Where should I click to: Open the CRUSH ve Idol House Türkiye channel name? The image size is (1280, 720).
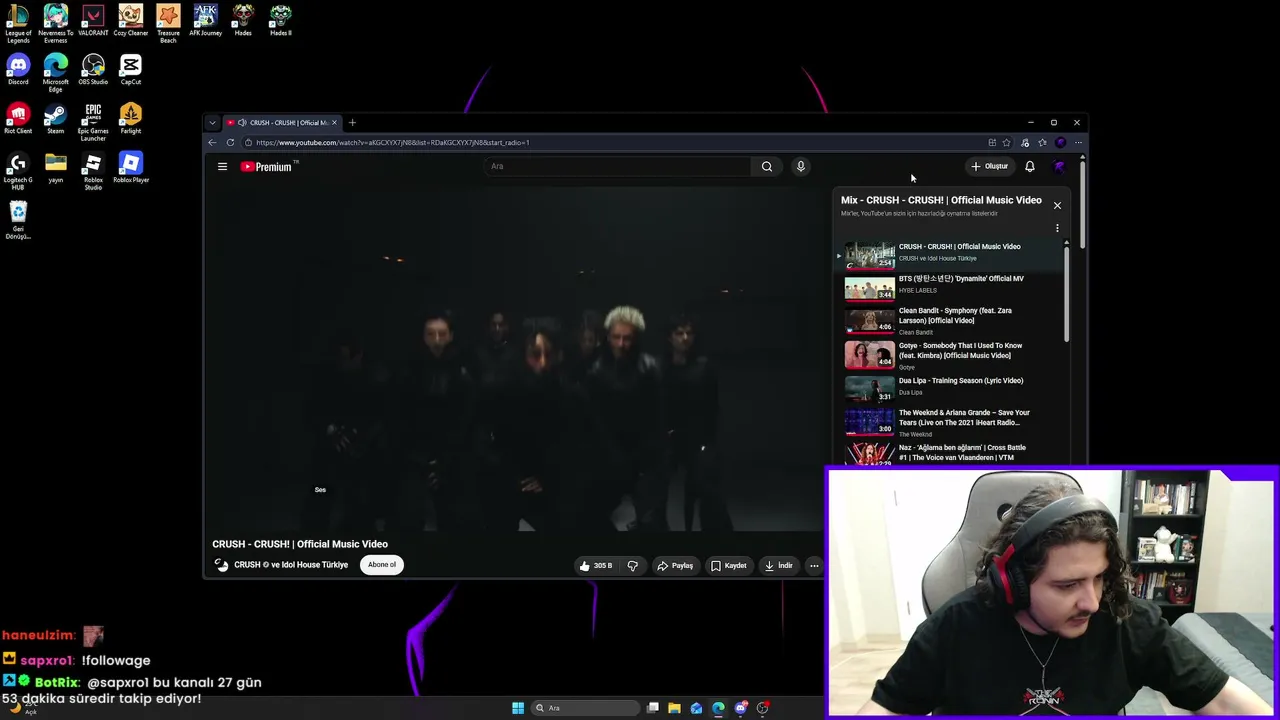click(291, 565)
